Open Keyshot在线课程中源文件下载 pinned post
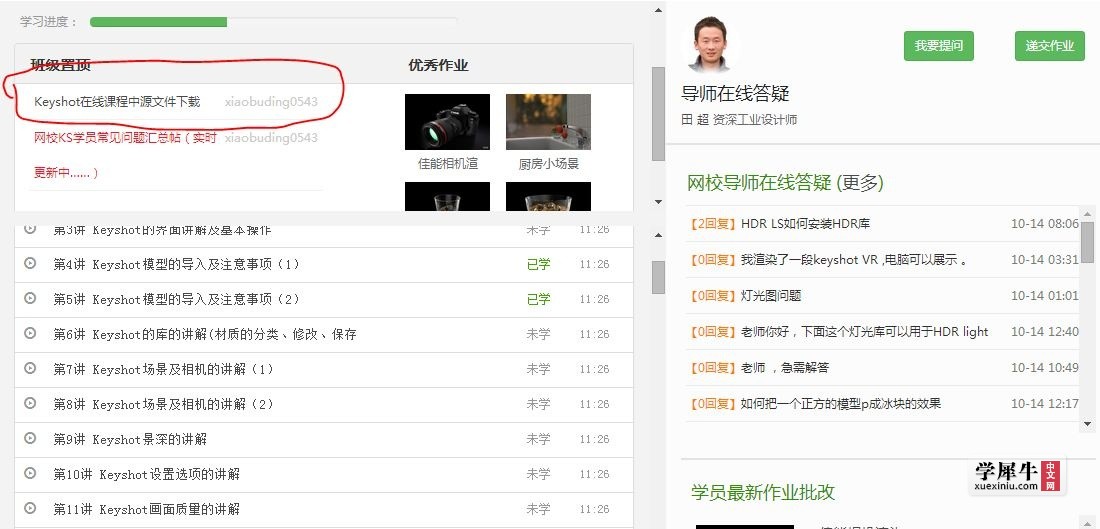The height and width of the screenshot is (529, 1100). pyautogui.click(x=117, y=102)
